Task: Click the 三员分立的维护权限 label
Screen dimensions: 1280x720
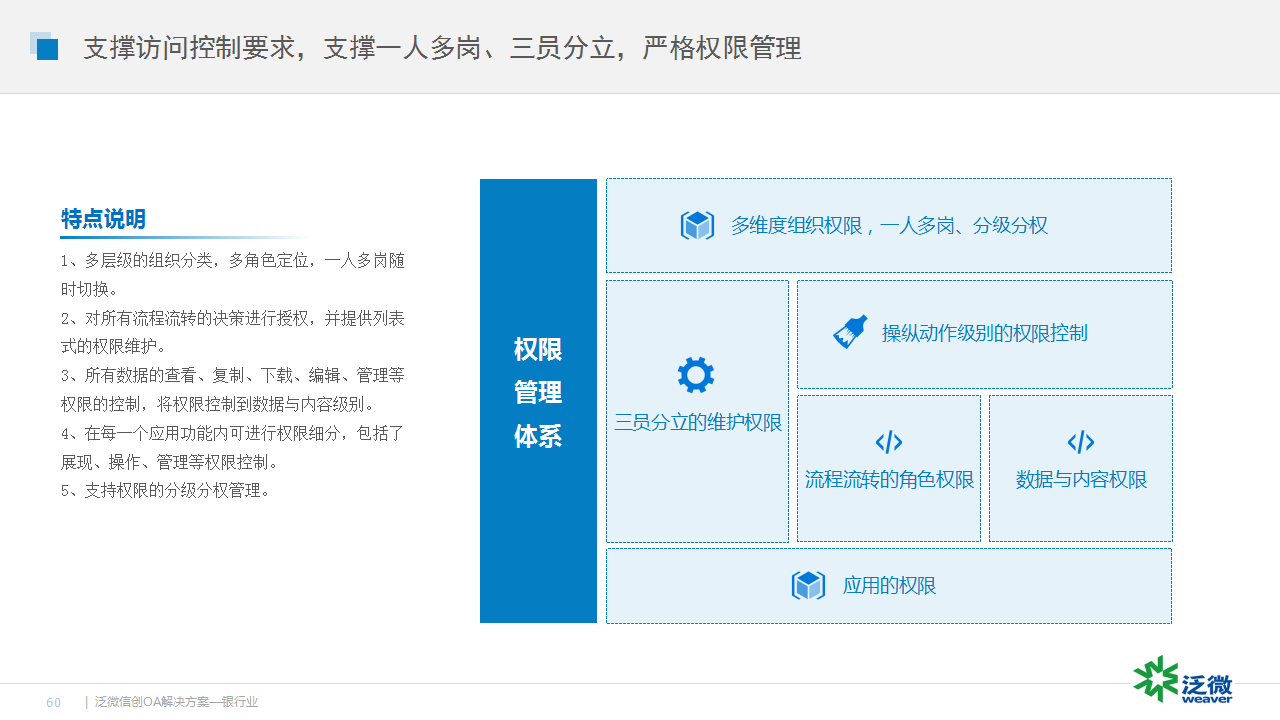Action: (698, 423)
